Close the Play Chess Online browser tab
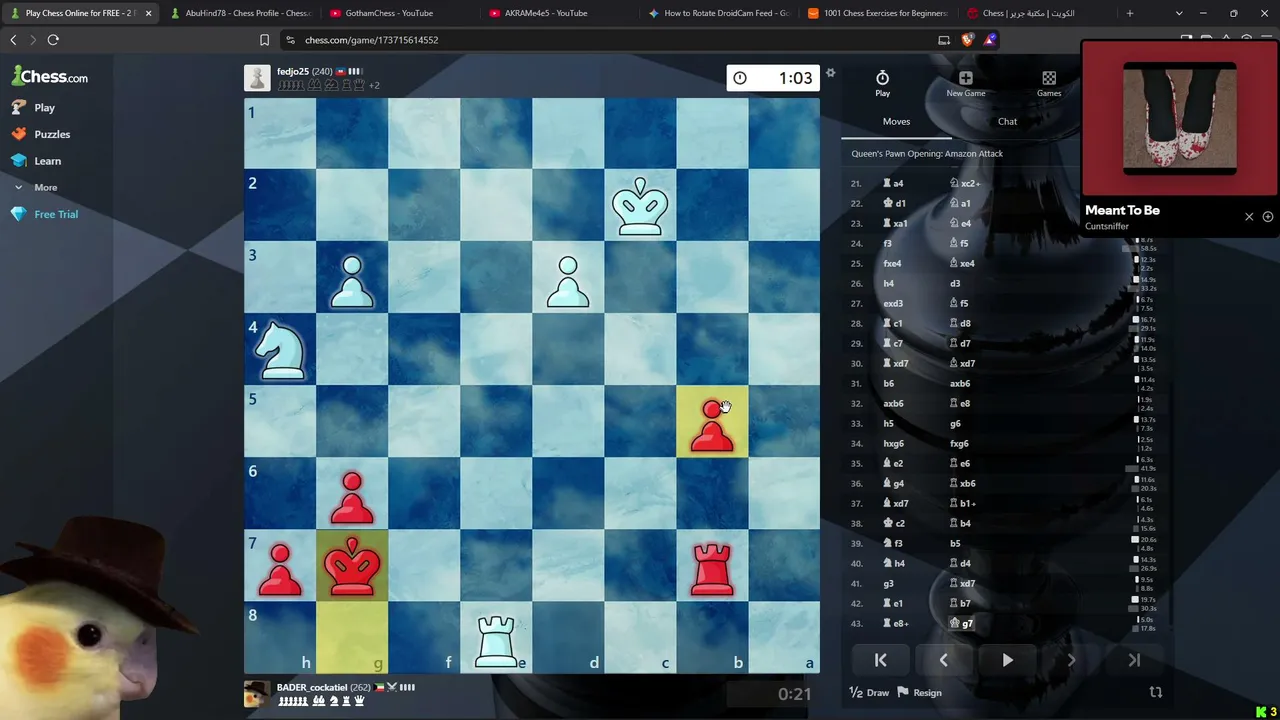The image size is (1280, 720). click(148, 13)
